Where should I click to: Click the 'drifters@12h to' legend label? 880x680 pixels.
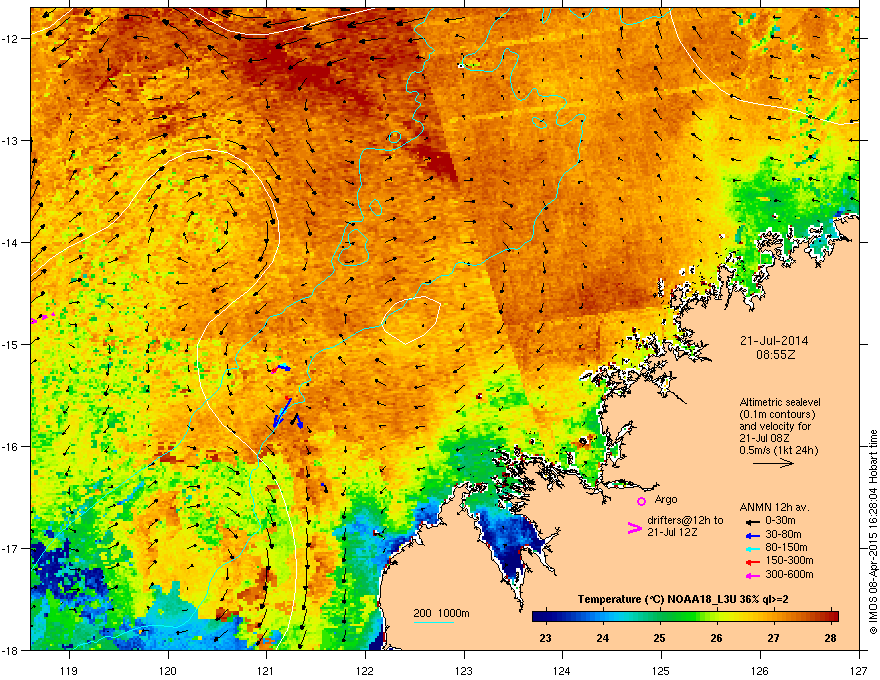(x=685, y=520)
